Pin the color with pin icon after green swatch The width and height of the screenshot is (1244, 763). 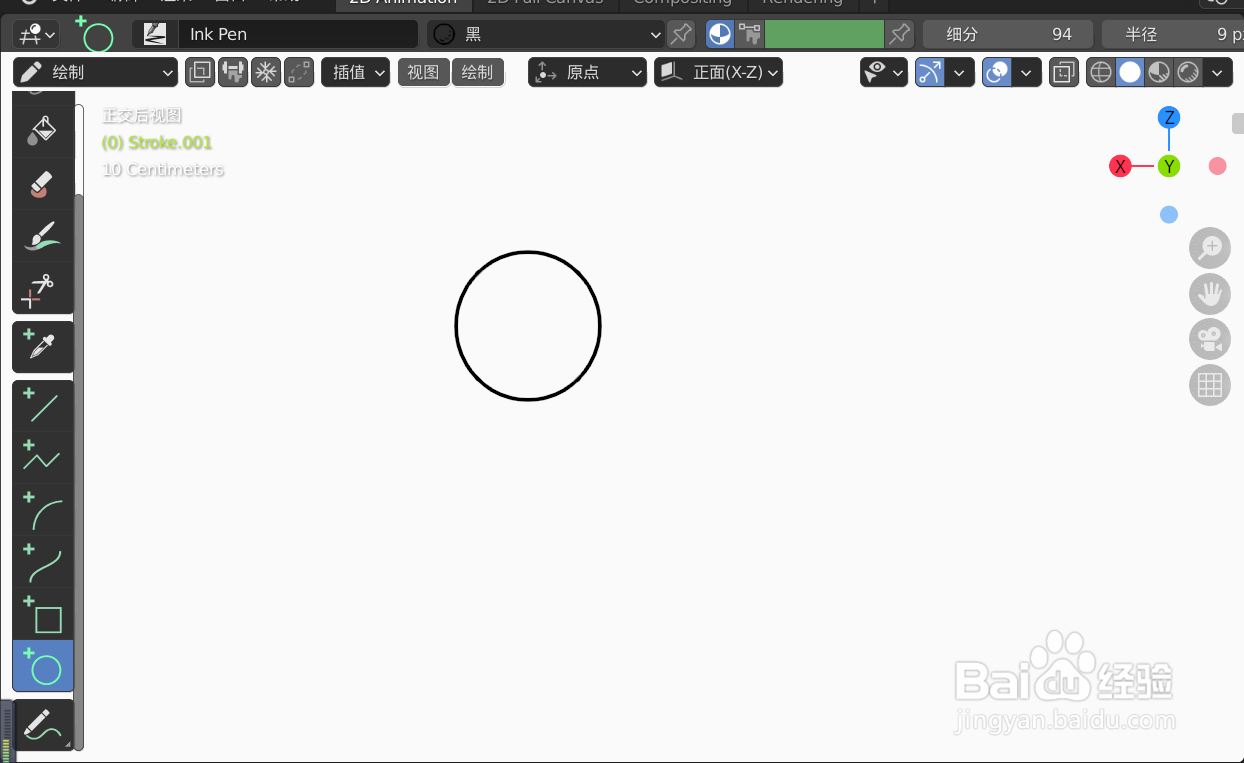pyautogui.click(x=900, y=34)
